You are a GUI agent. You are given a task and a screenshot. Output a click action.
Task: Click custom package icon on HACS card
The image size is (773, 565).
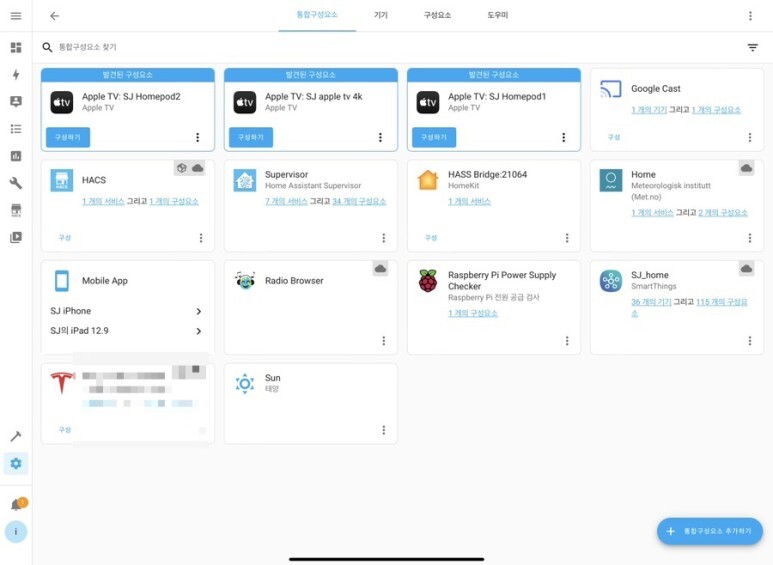(181, 168)
